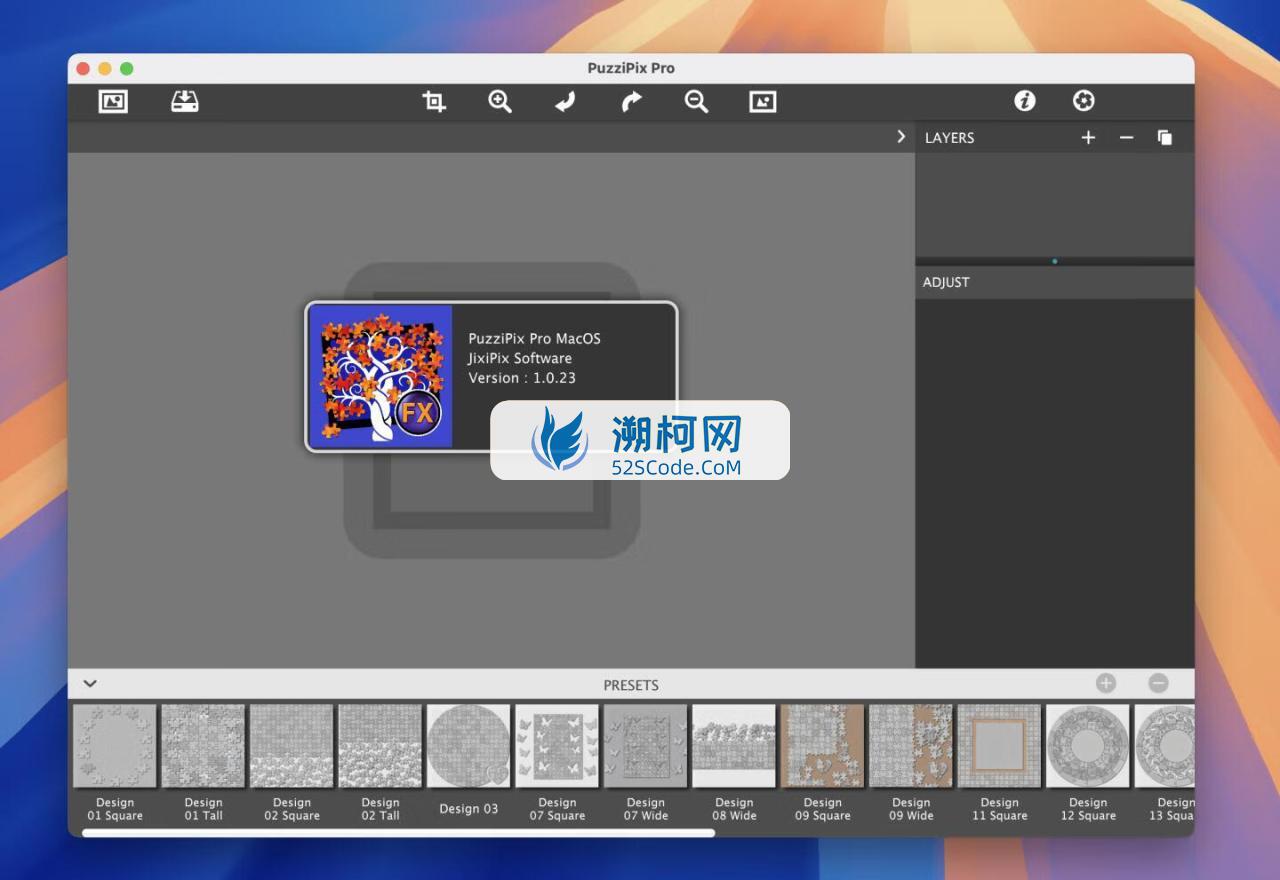
Task: Click the JixiPix Software text
Action: (520, 358)
